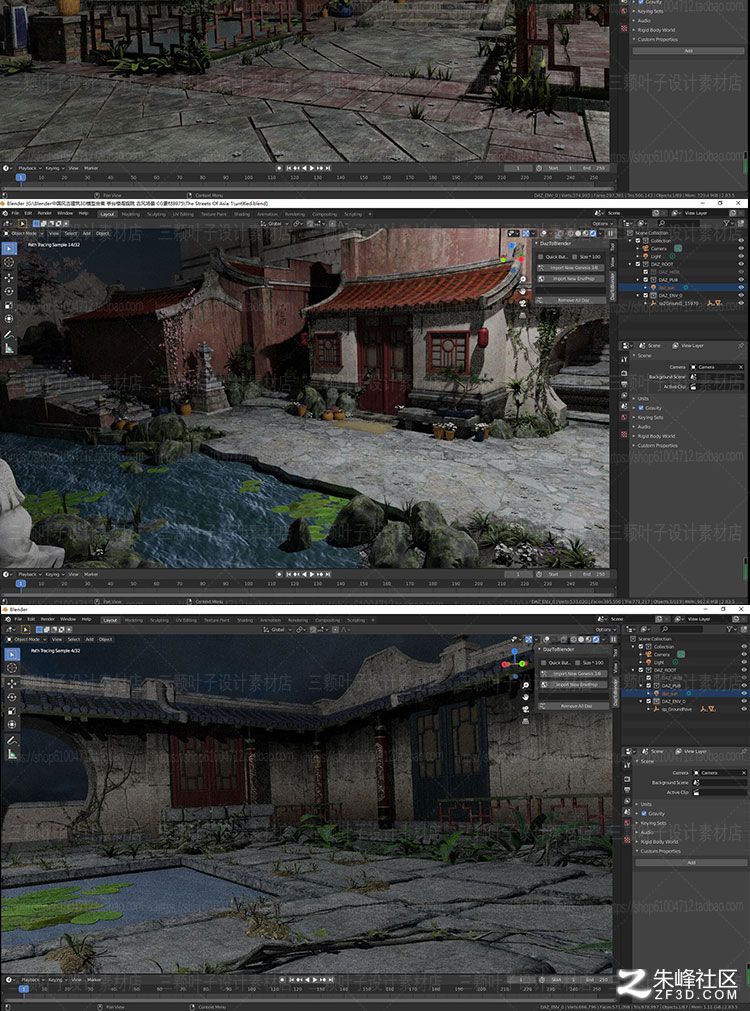This screenshot has width=750, height=1011.
Task: Toggle camera view icon in bottom window
Action: point(526,709)
